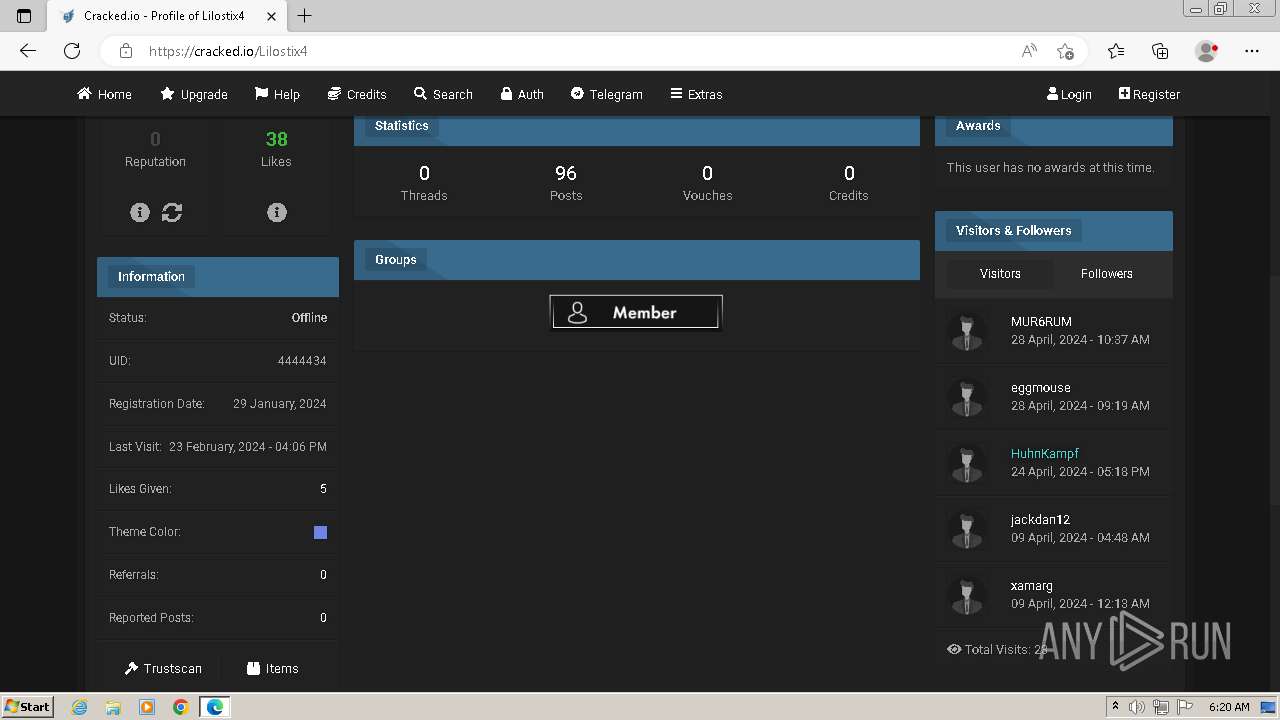Switch to the Followers tab
The width and height of the screenshot is (1280, 720).
(1107, 273)
